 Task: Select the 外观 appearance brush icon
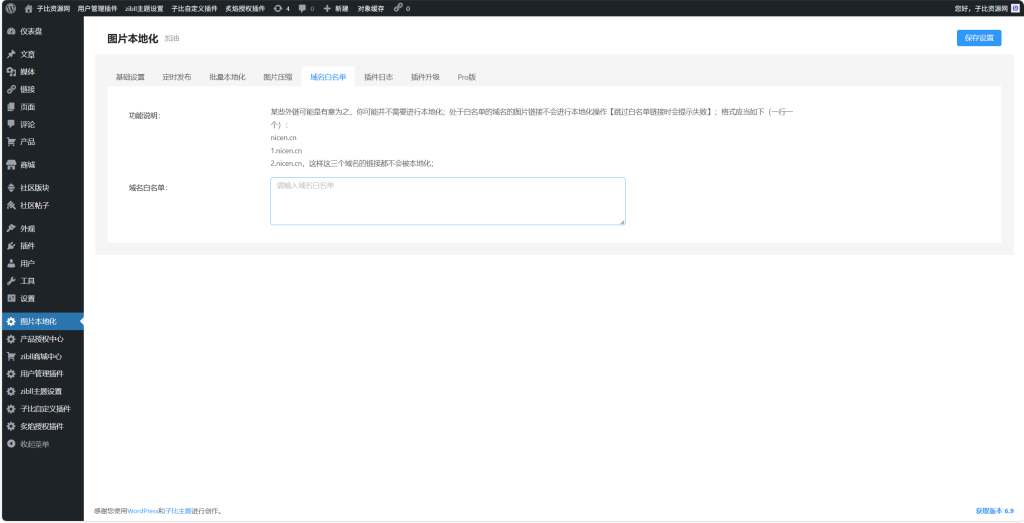[11, 228]
